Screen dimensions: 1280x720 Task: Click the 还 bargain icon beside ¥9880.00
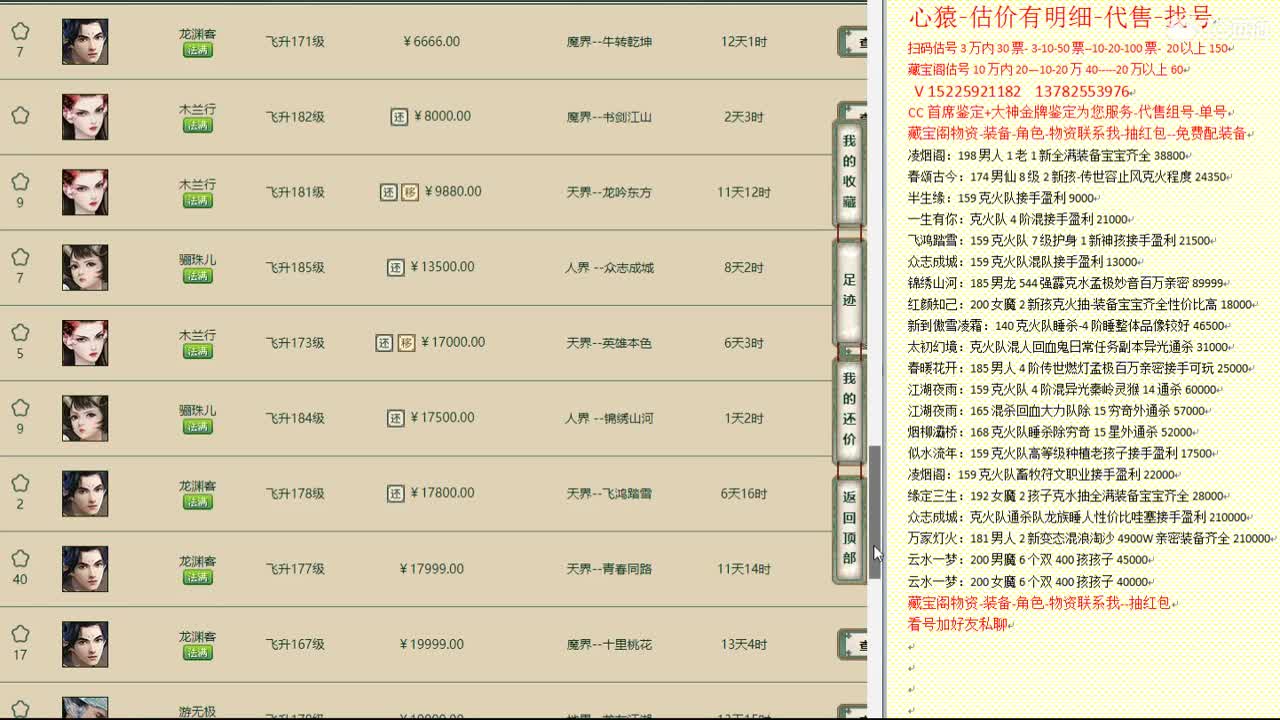[389, 192]
